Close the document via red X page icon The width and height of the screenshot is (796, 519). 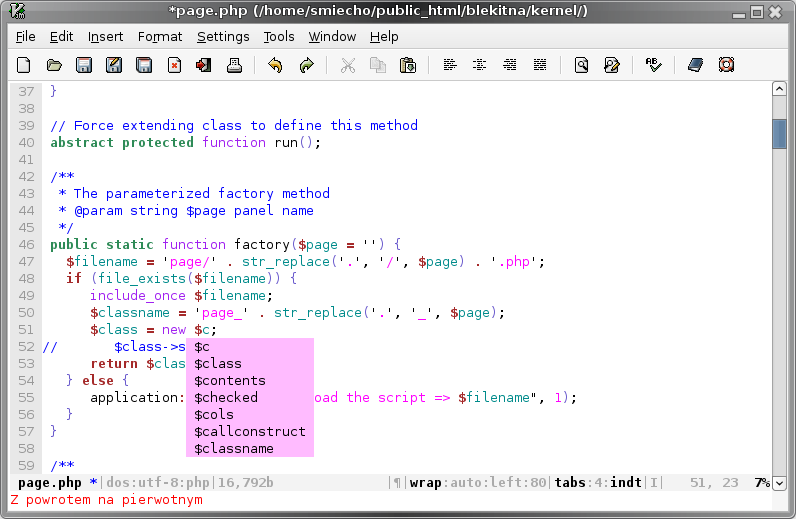coord(174,65)
